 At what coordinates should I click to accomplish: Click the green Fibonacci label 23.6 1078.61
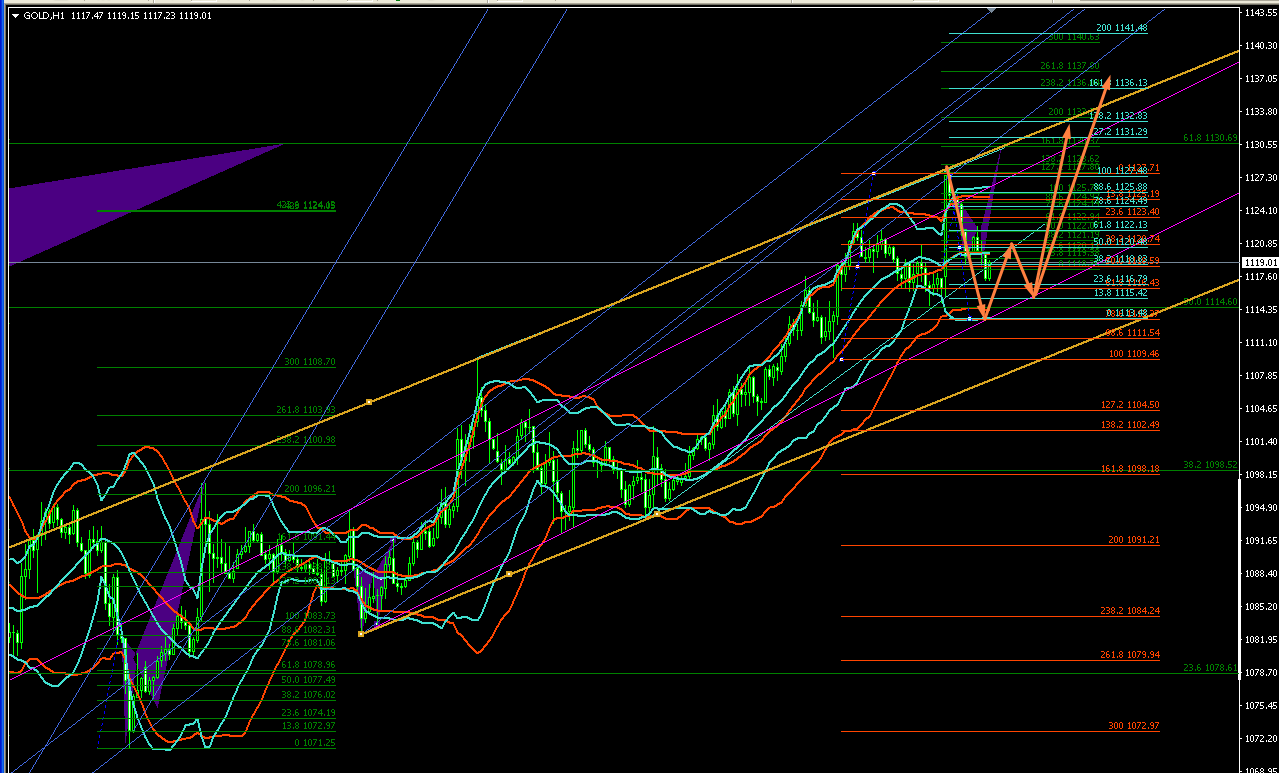(x=1210, y=667)
